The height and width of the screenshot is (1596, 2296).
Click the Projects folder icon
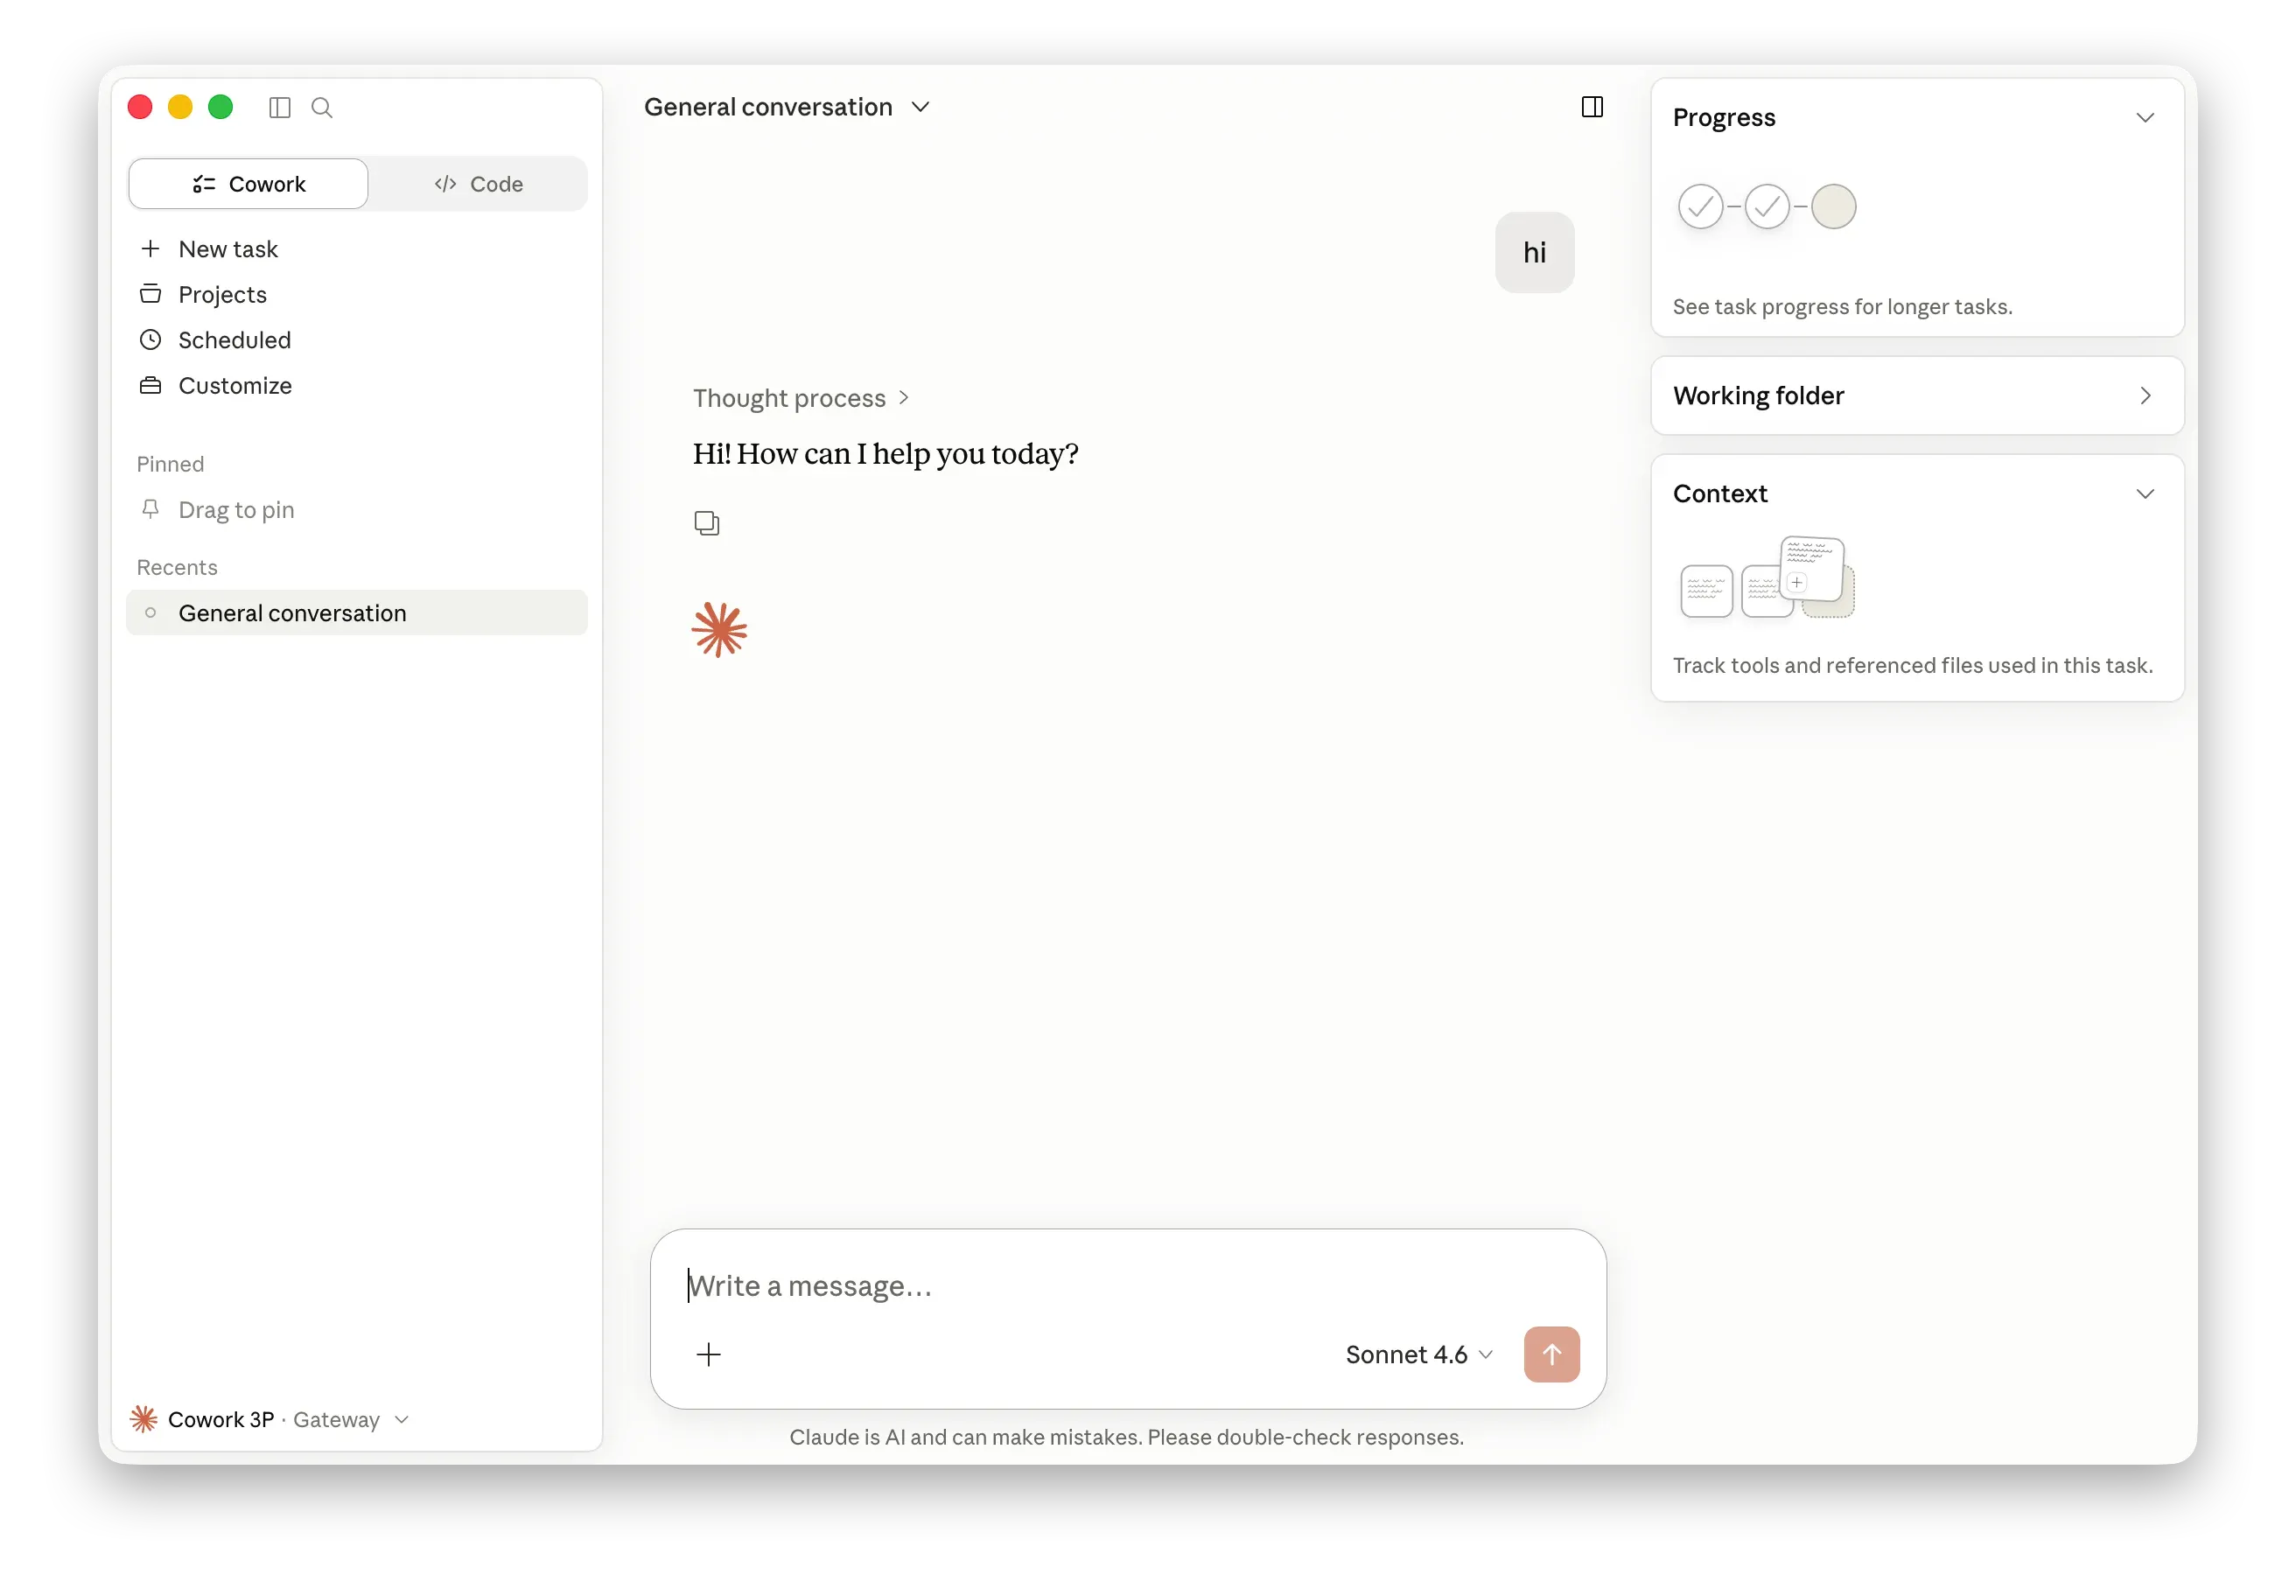tap(151, 294)
